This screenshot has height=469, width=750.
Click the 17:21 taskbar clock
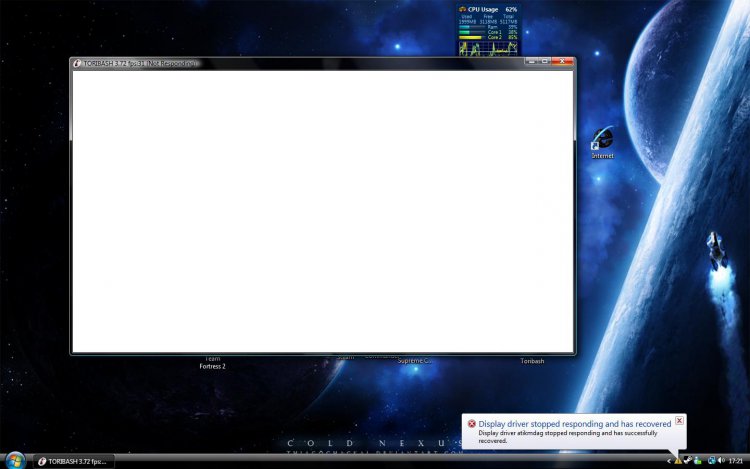pos(736,461)
